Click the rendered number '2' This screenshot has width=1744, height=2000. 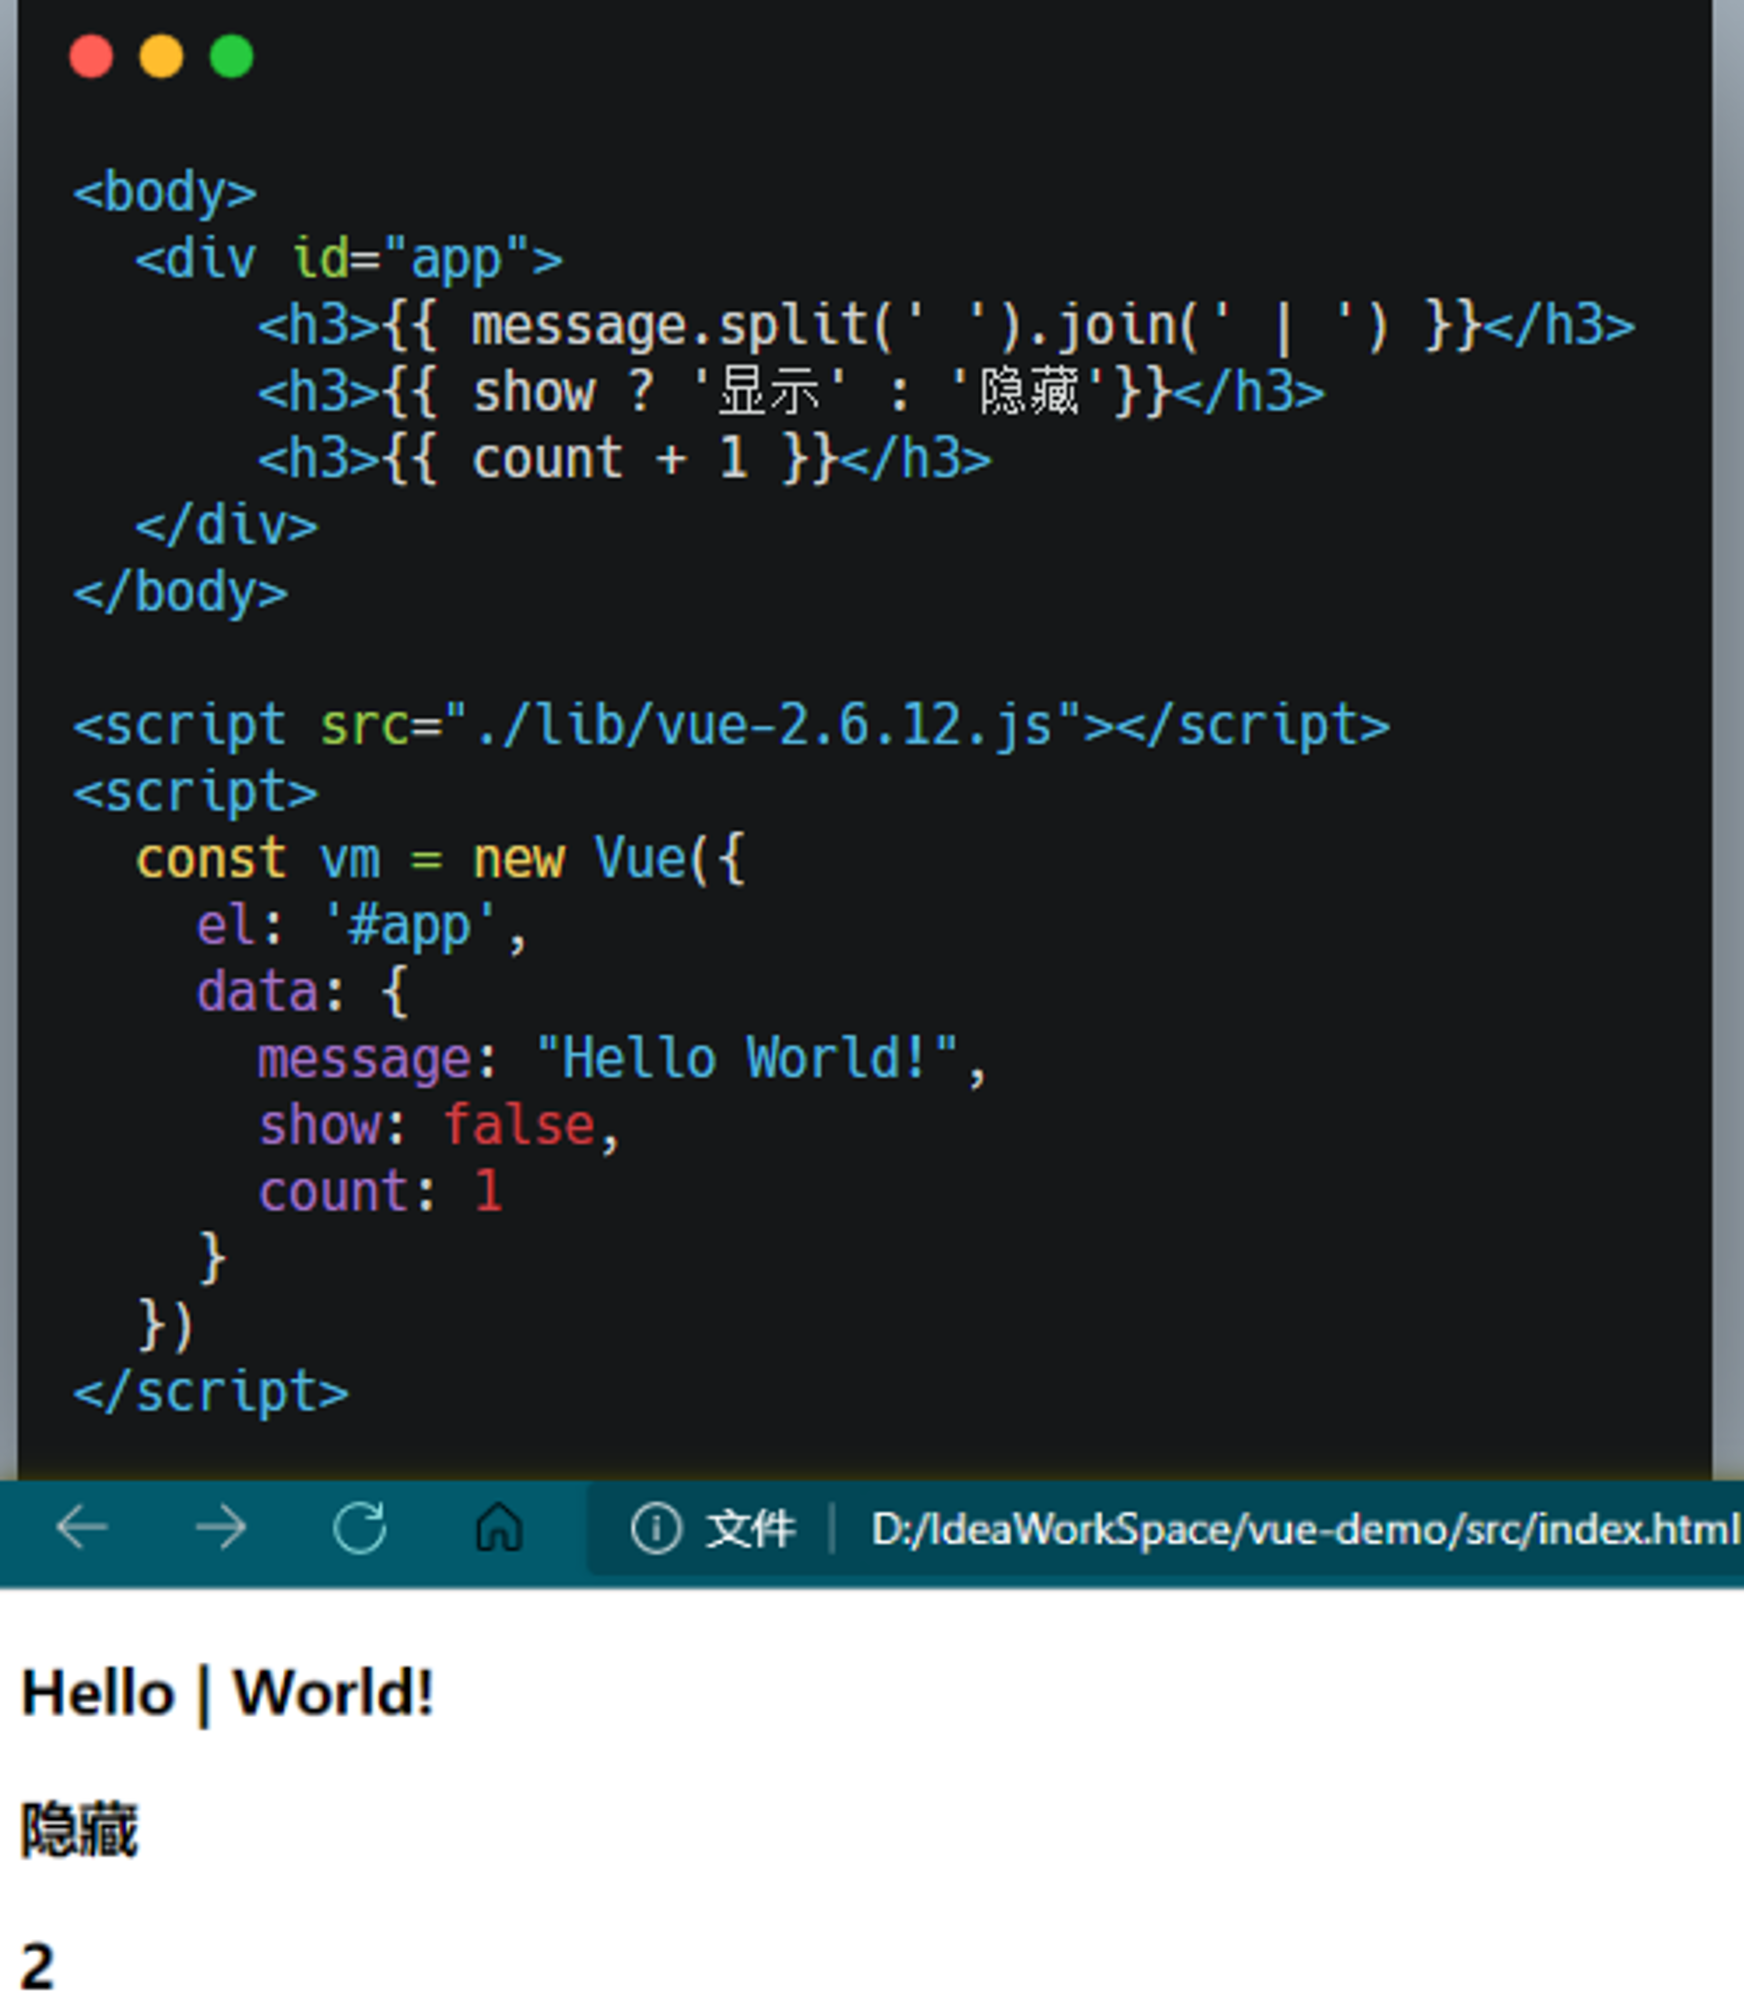pos(37,1966)
